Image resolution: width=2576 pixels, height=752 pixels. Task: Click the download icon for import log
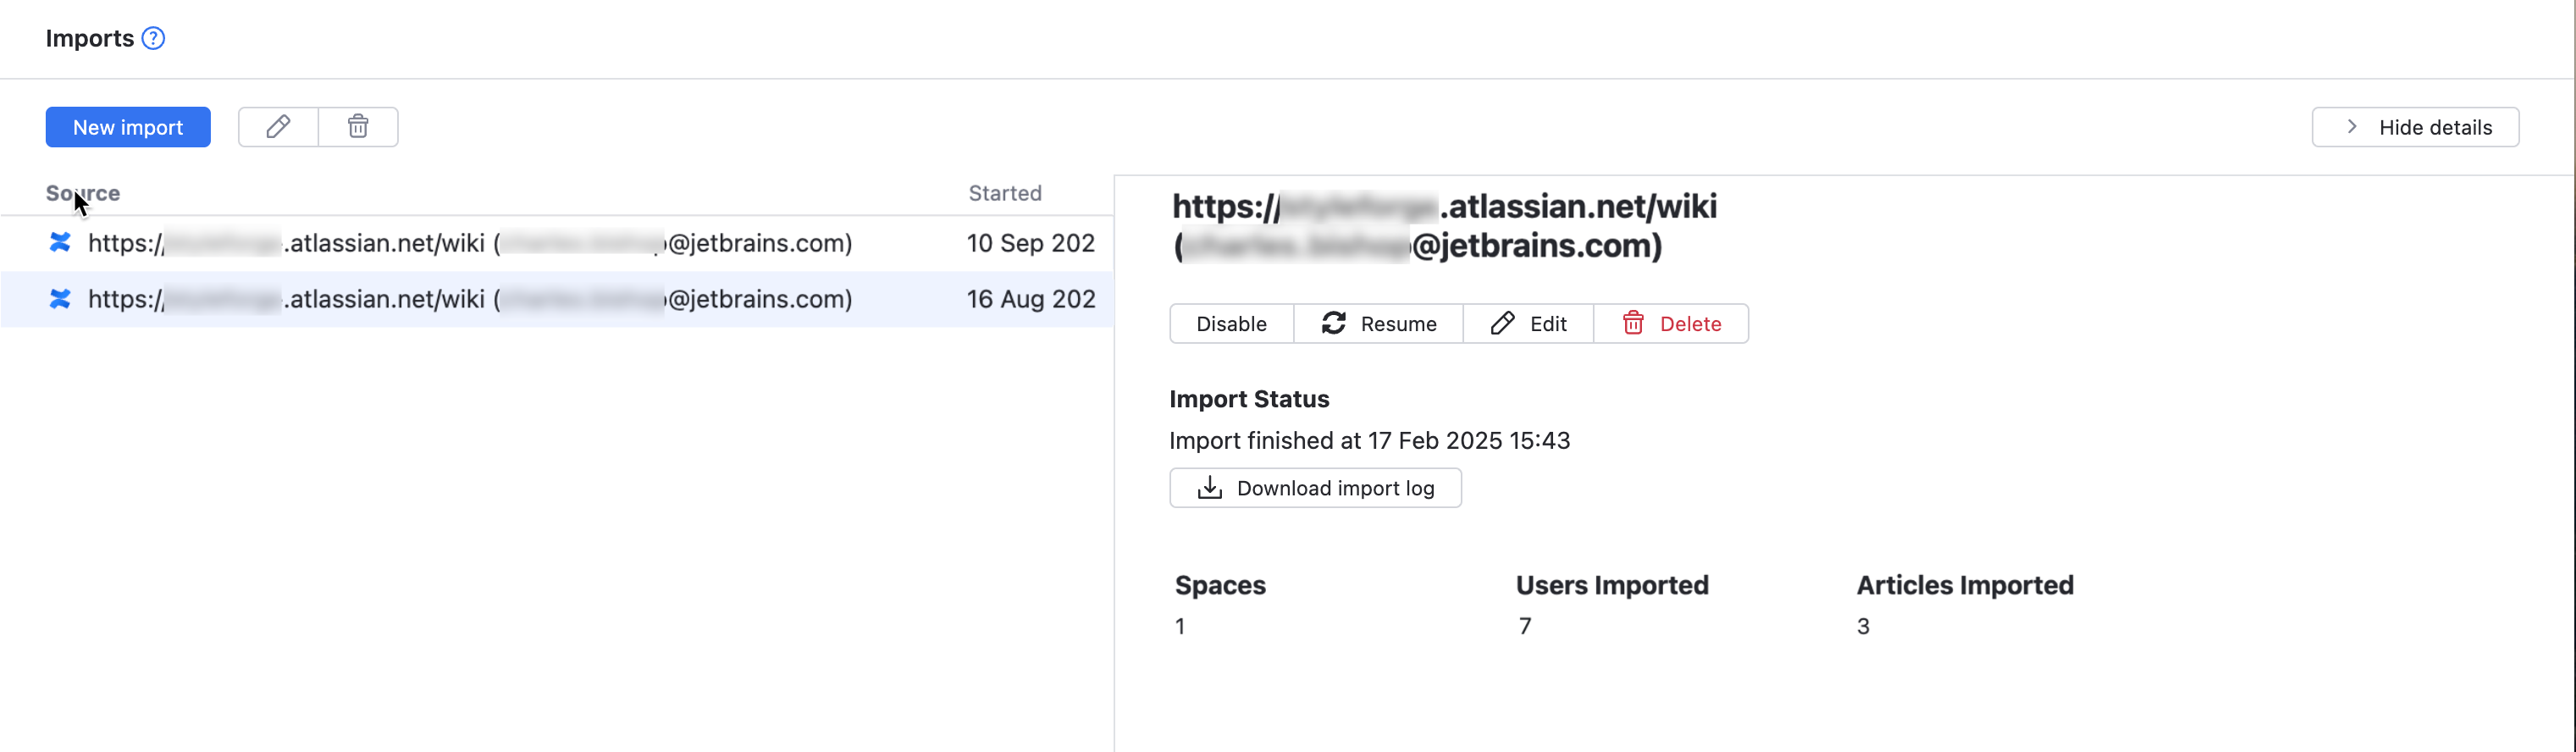(1209, 488)
